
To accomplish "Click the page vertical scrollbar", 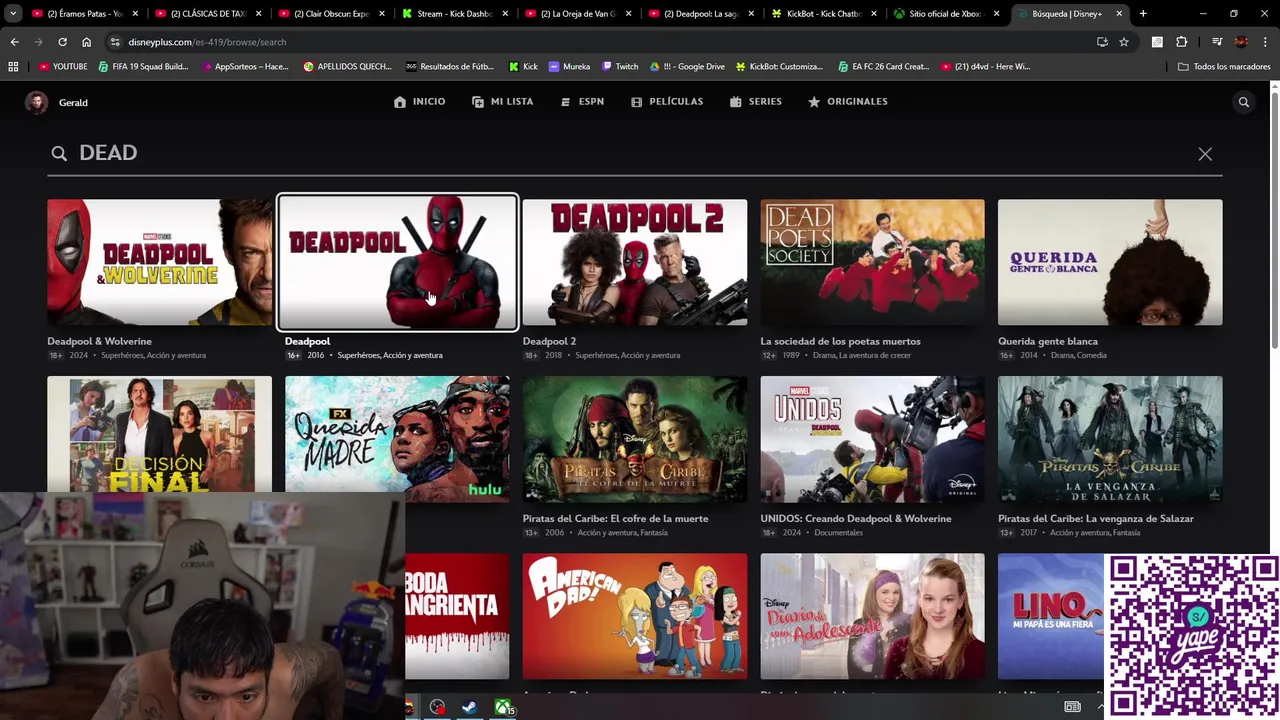I will (1274, 220).
